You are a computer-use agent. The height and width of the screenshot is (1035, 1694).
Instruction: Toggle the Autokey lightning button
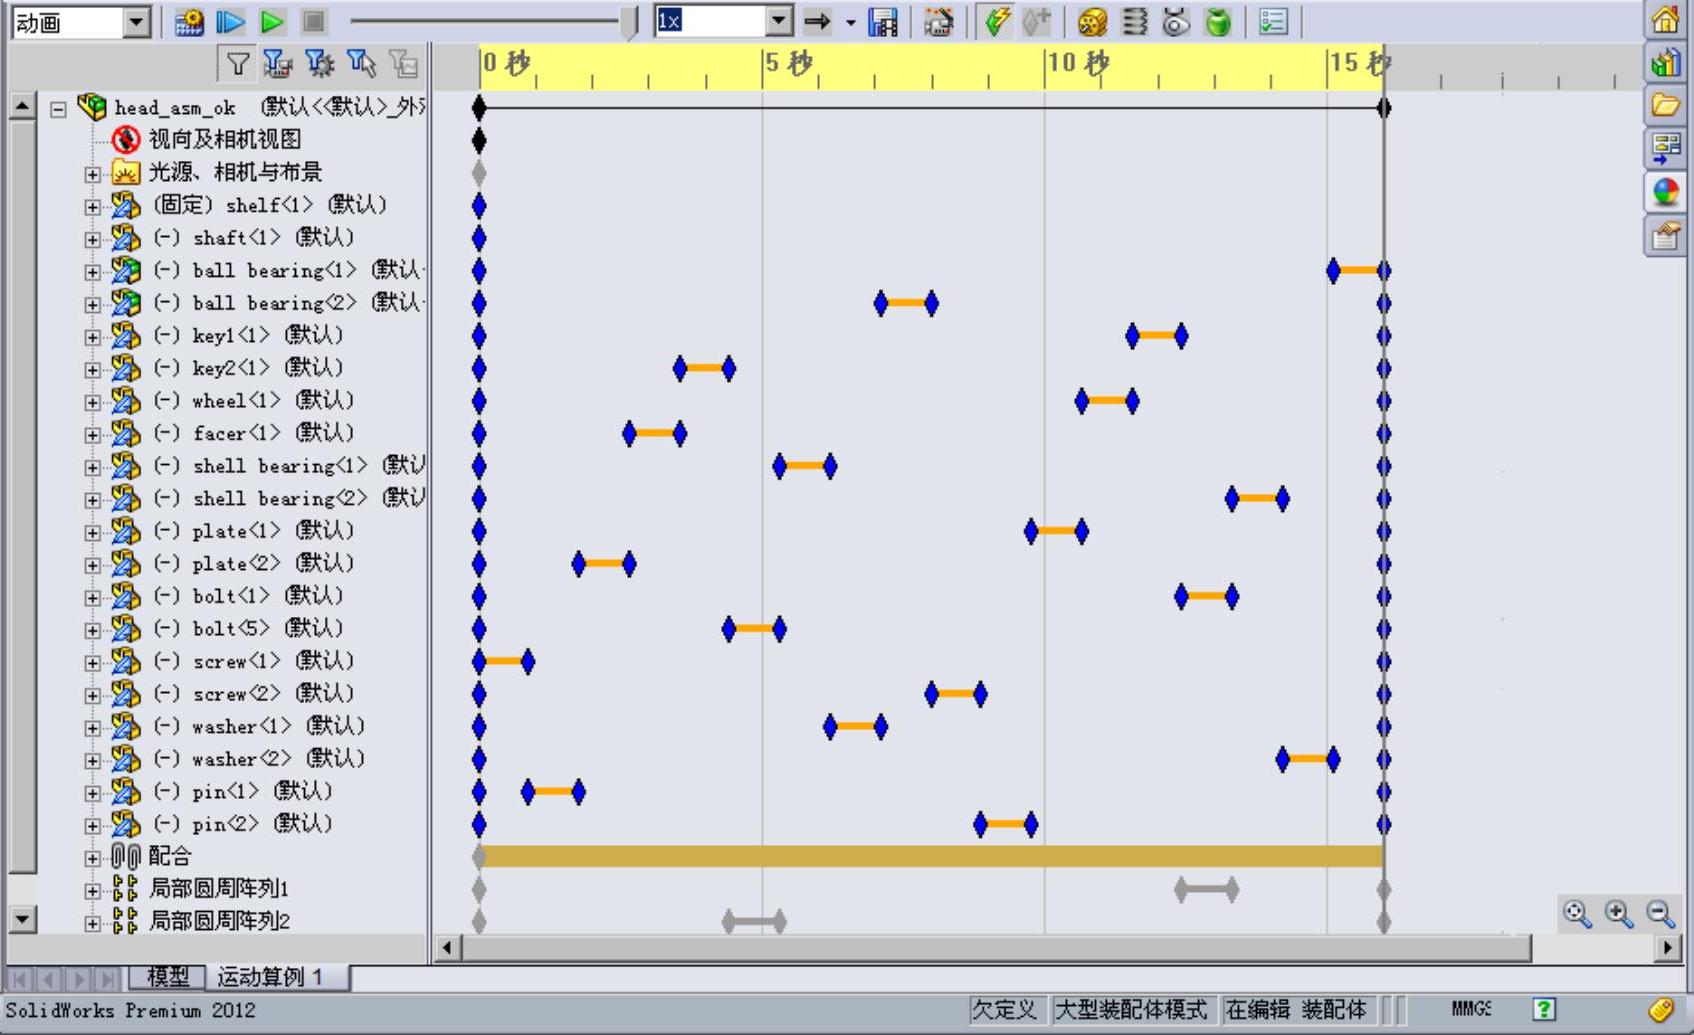pyautogui.click(x=996, y=22)
